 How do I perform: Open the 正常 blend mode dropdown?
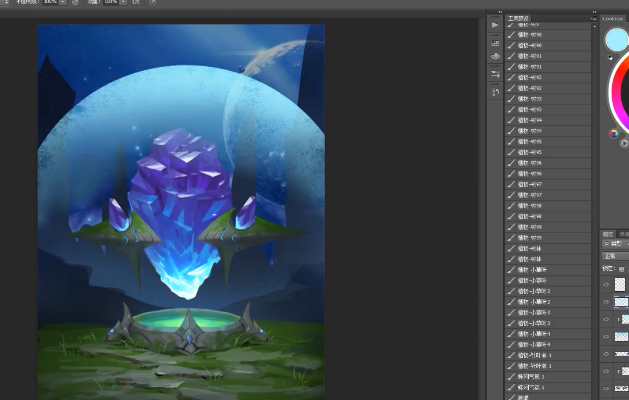[x=615, y=256]
